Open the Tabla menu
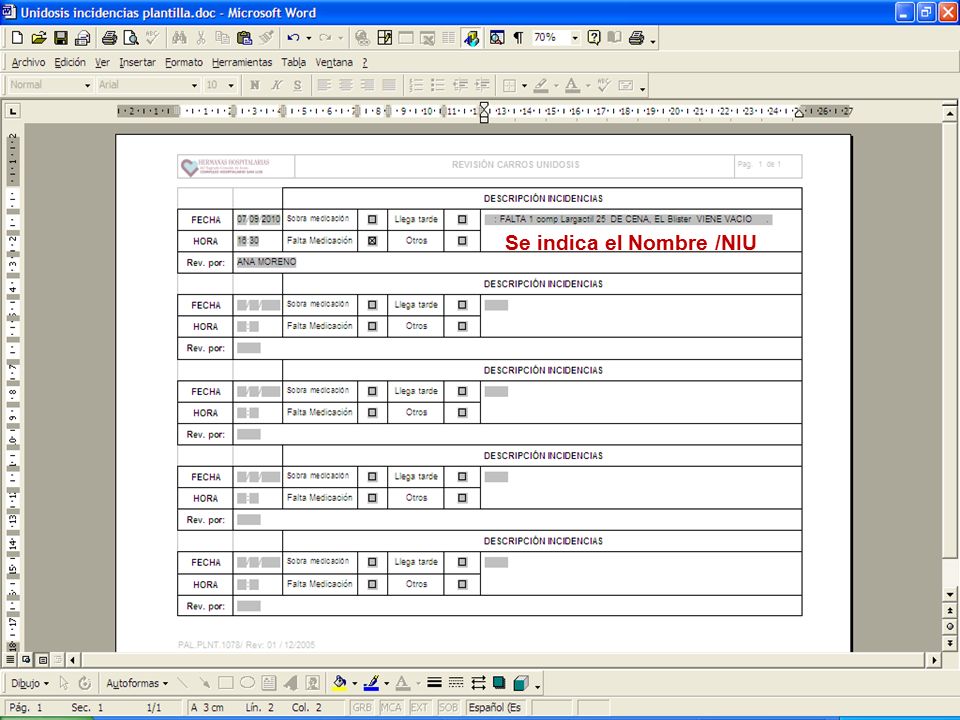 point(293,62)
